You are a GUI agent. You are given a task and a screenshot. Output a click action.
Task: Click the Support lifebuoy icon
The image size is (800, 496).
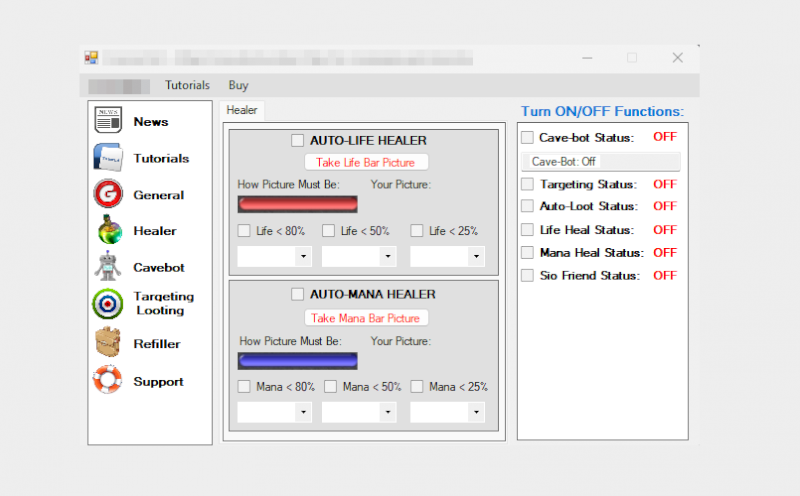pyautogui.click(x=108, y=381)
